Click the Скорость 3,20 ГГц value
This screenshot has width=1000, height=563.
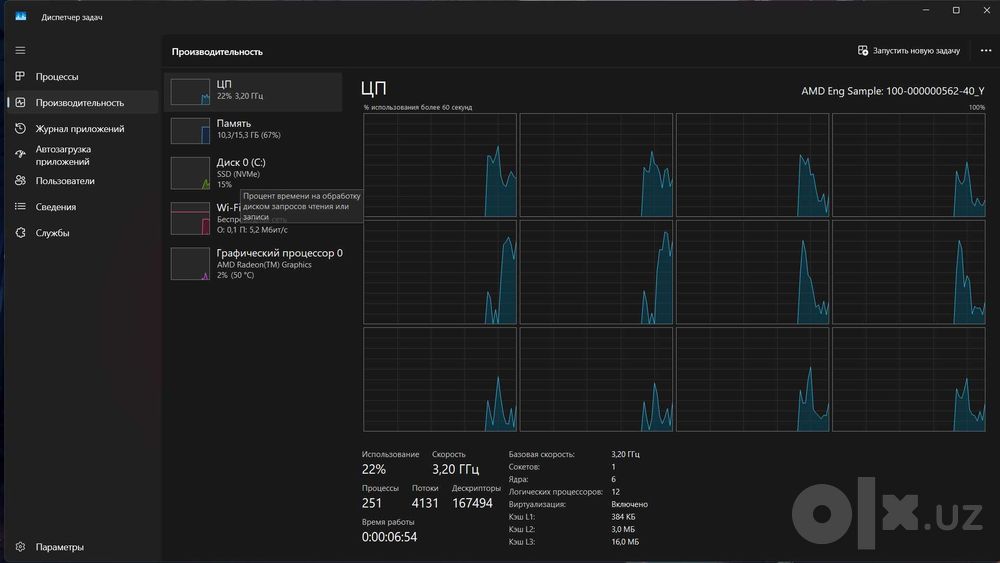455,469
